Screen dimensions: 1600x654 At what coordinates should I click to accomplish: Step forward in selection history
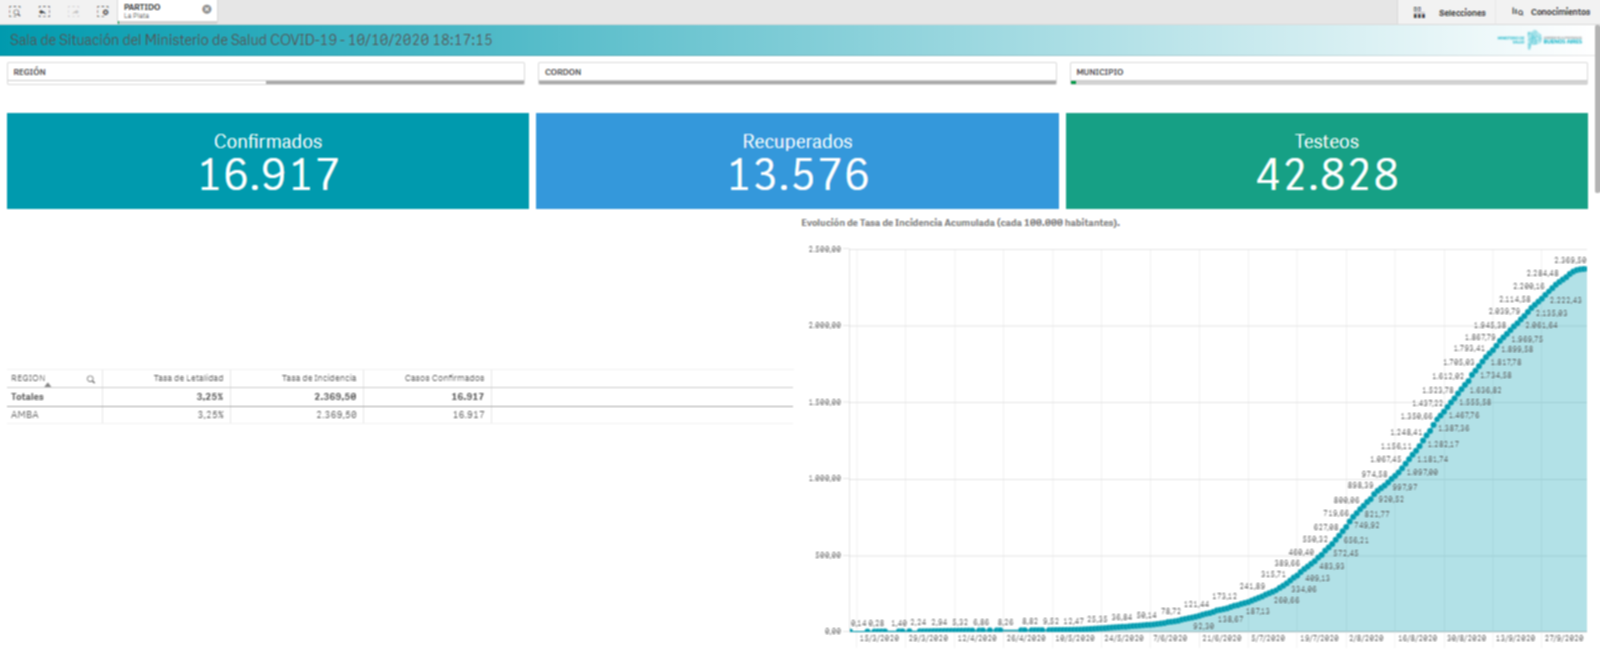click(x=73, y=11)
